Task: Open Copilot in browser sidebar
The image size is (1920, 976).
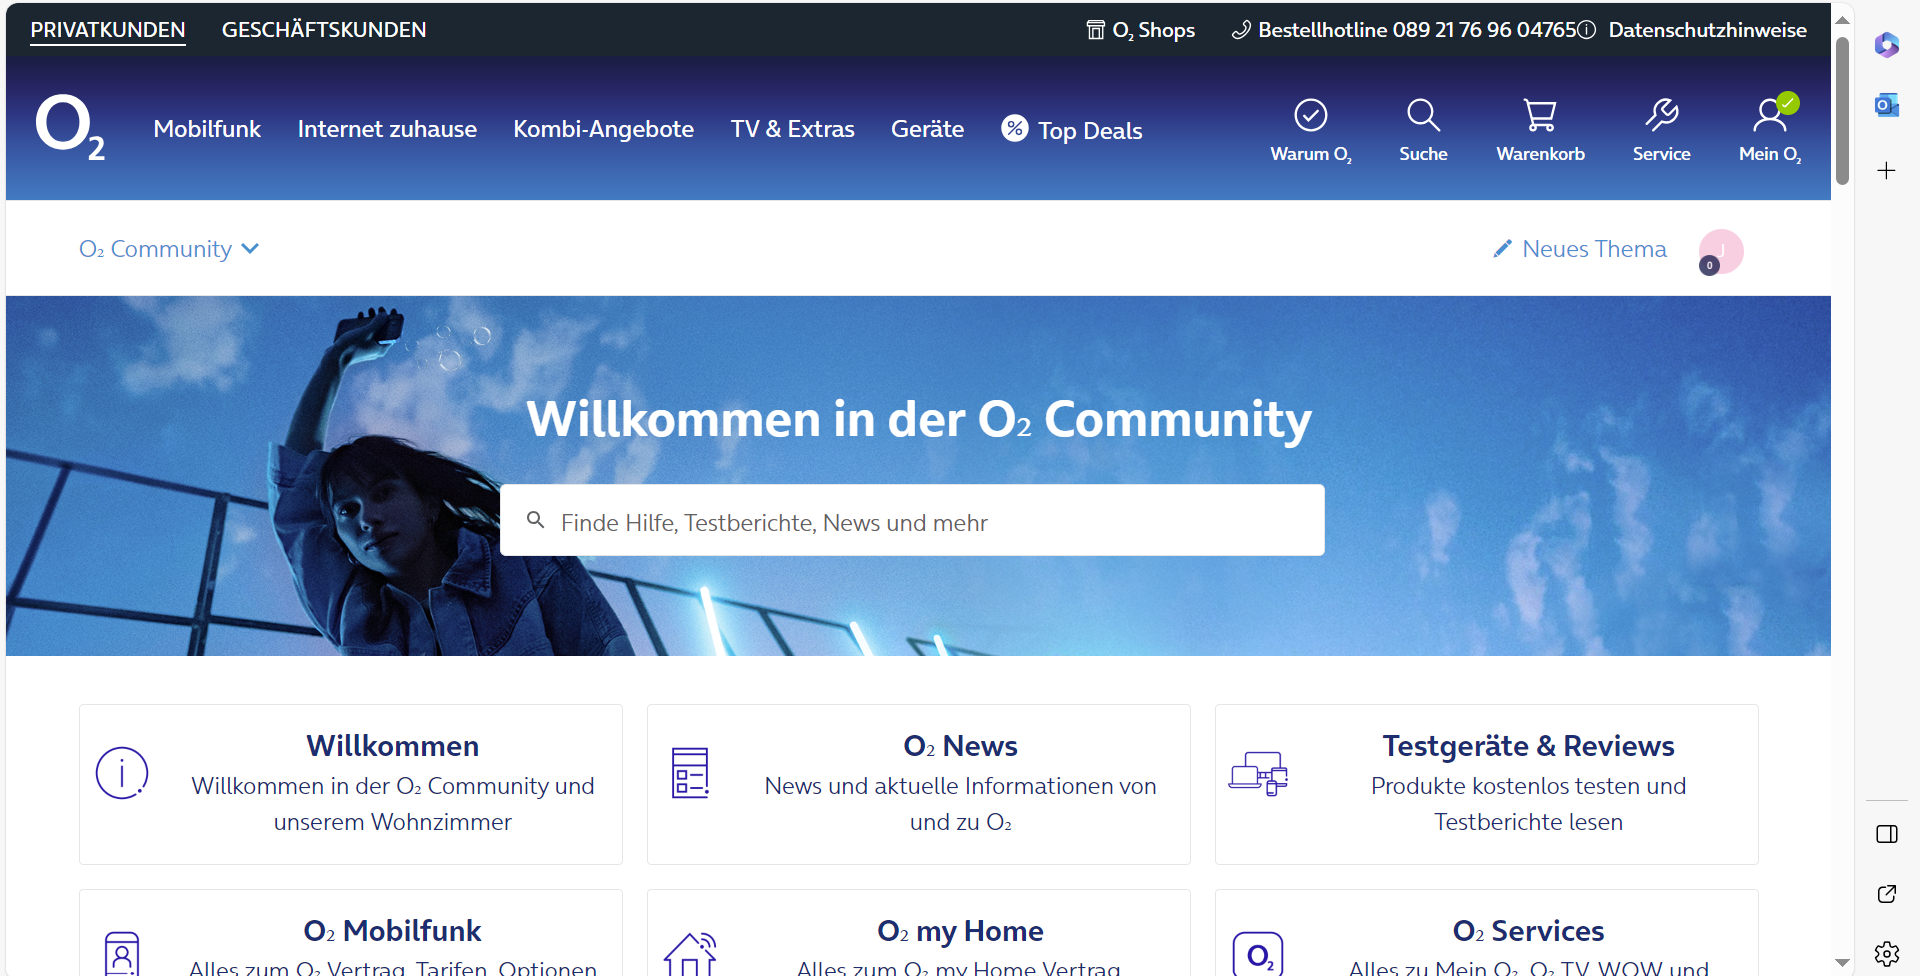Action: coord(1887,45)
